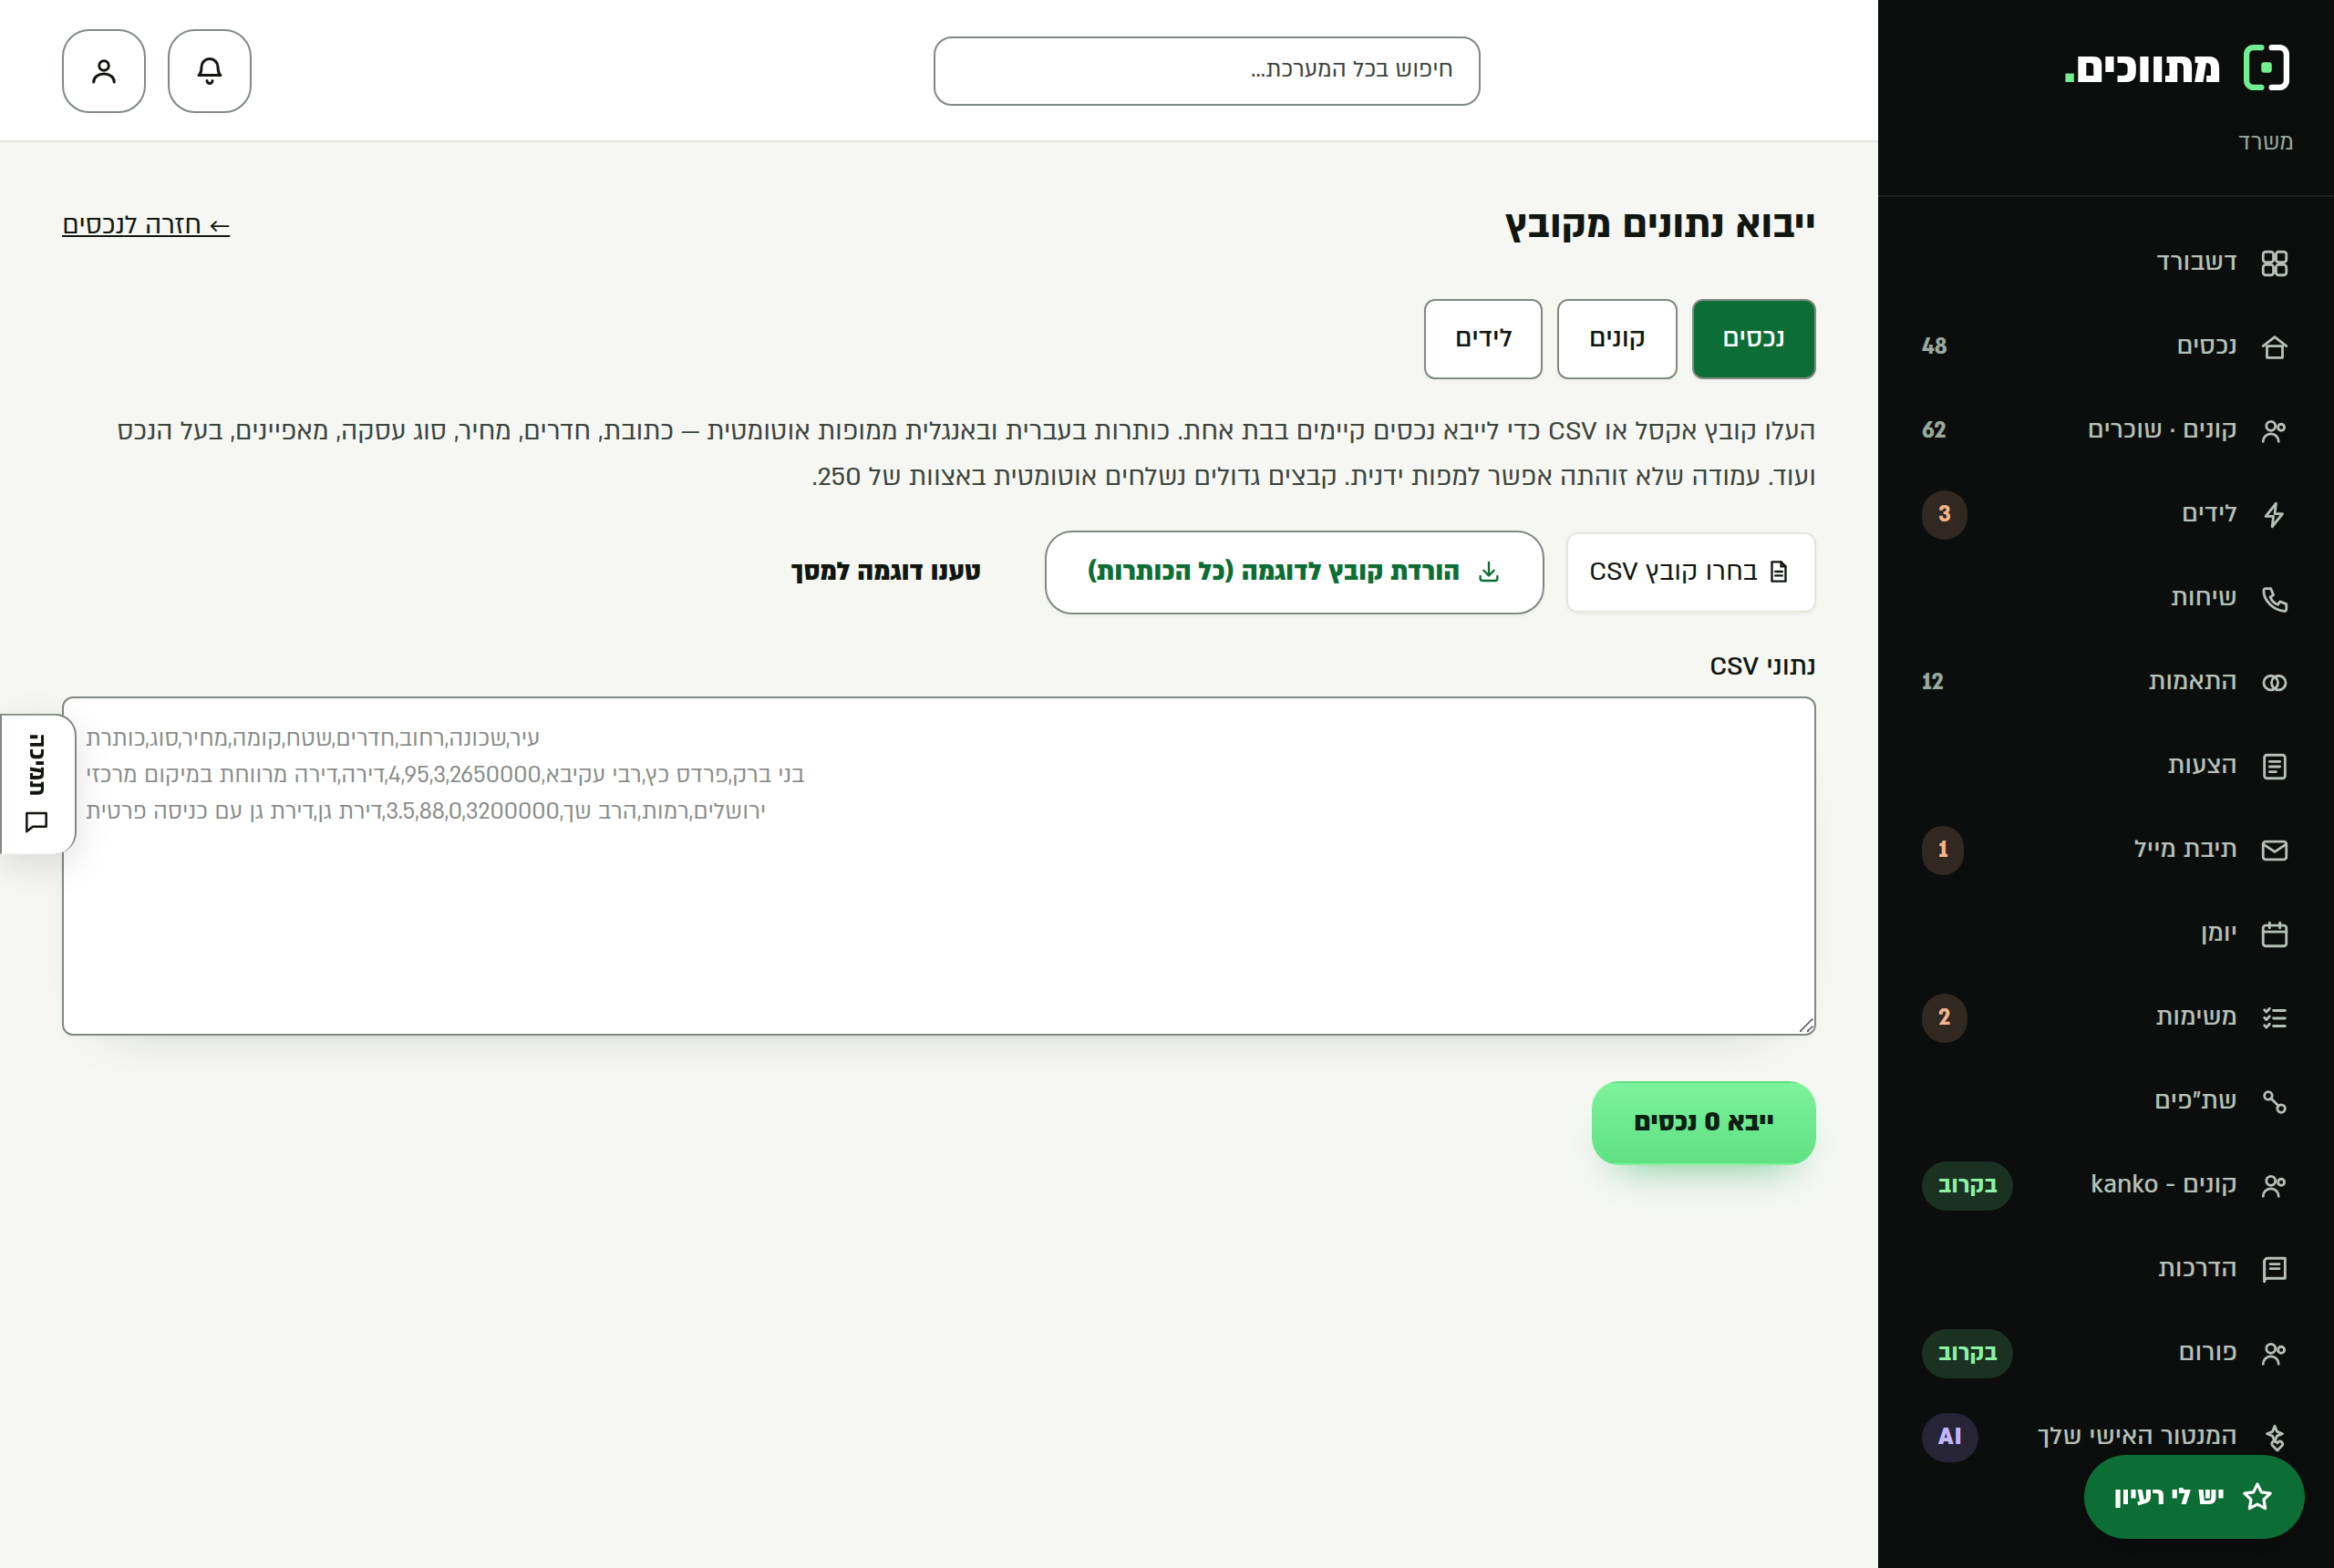The image size is (2334, 1568).
Task: Open שיחות phone item
Action: [x=2105, y=598]
